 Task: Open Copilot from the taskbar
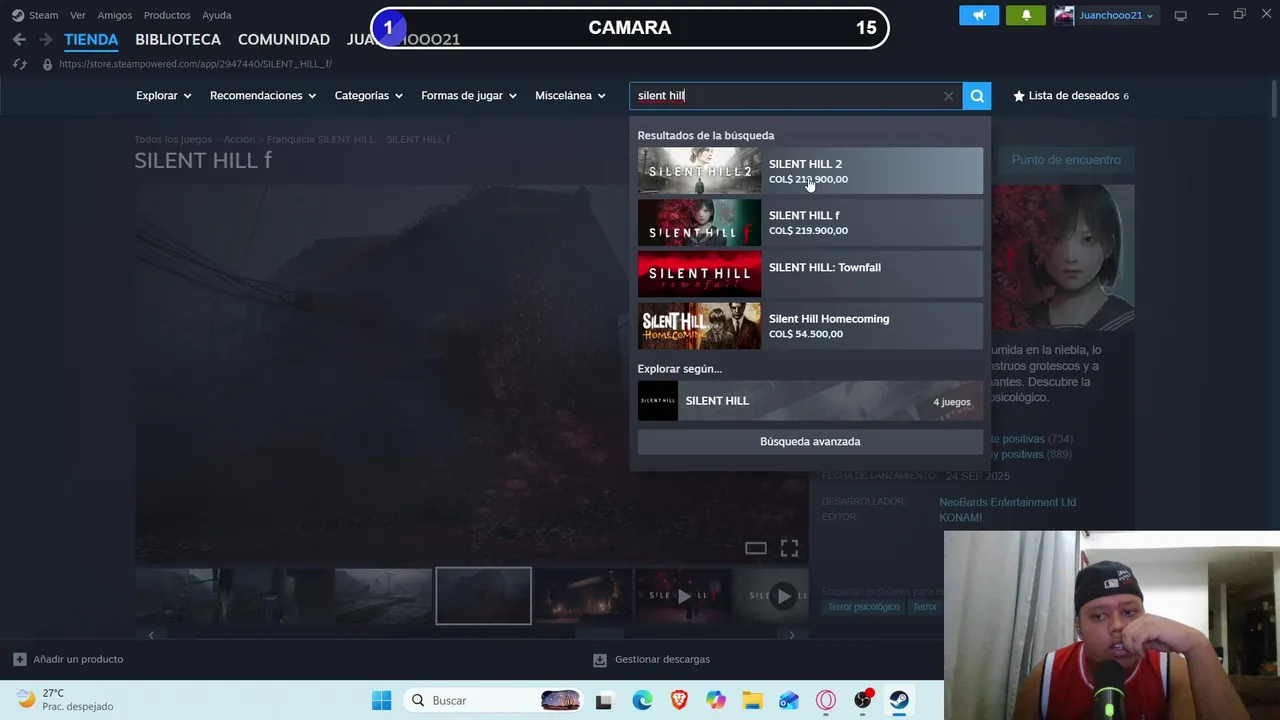[716, 700]
